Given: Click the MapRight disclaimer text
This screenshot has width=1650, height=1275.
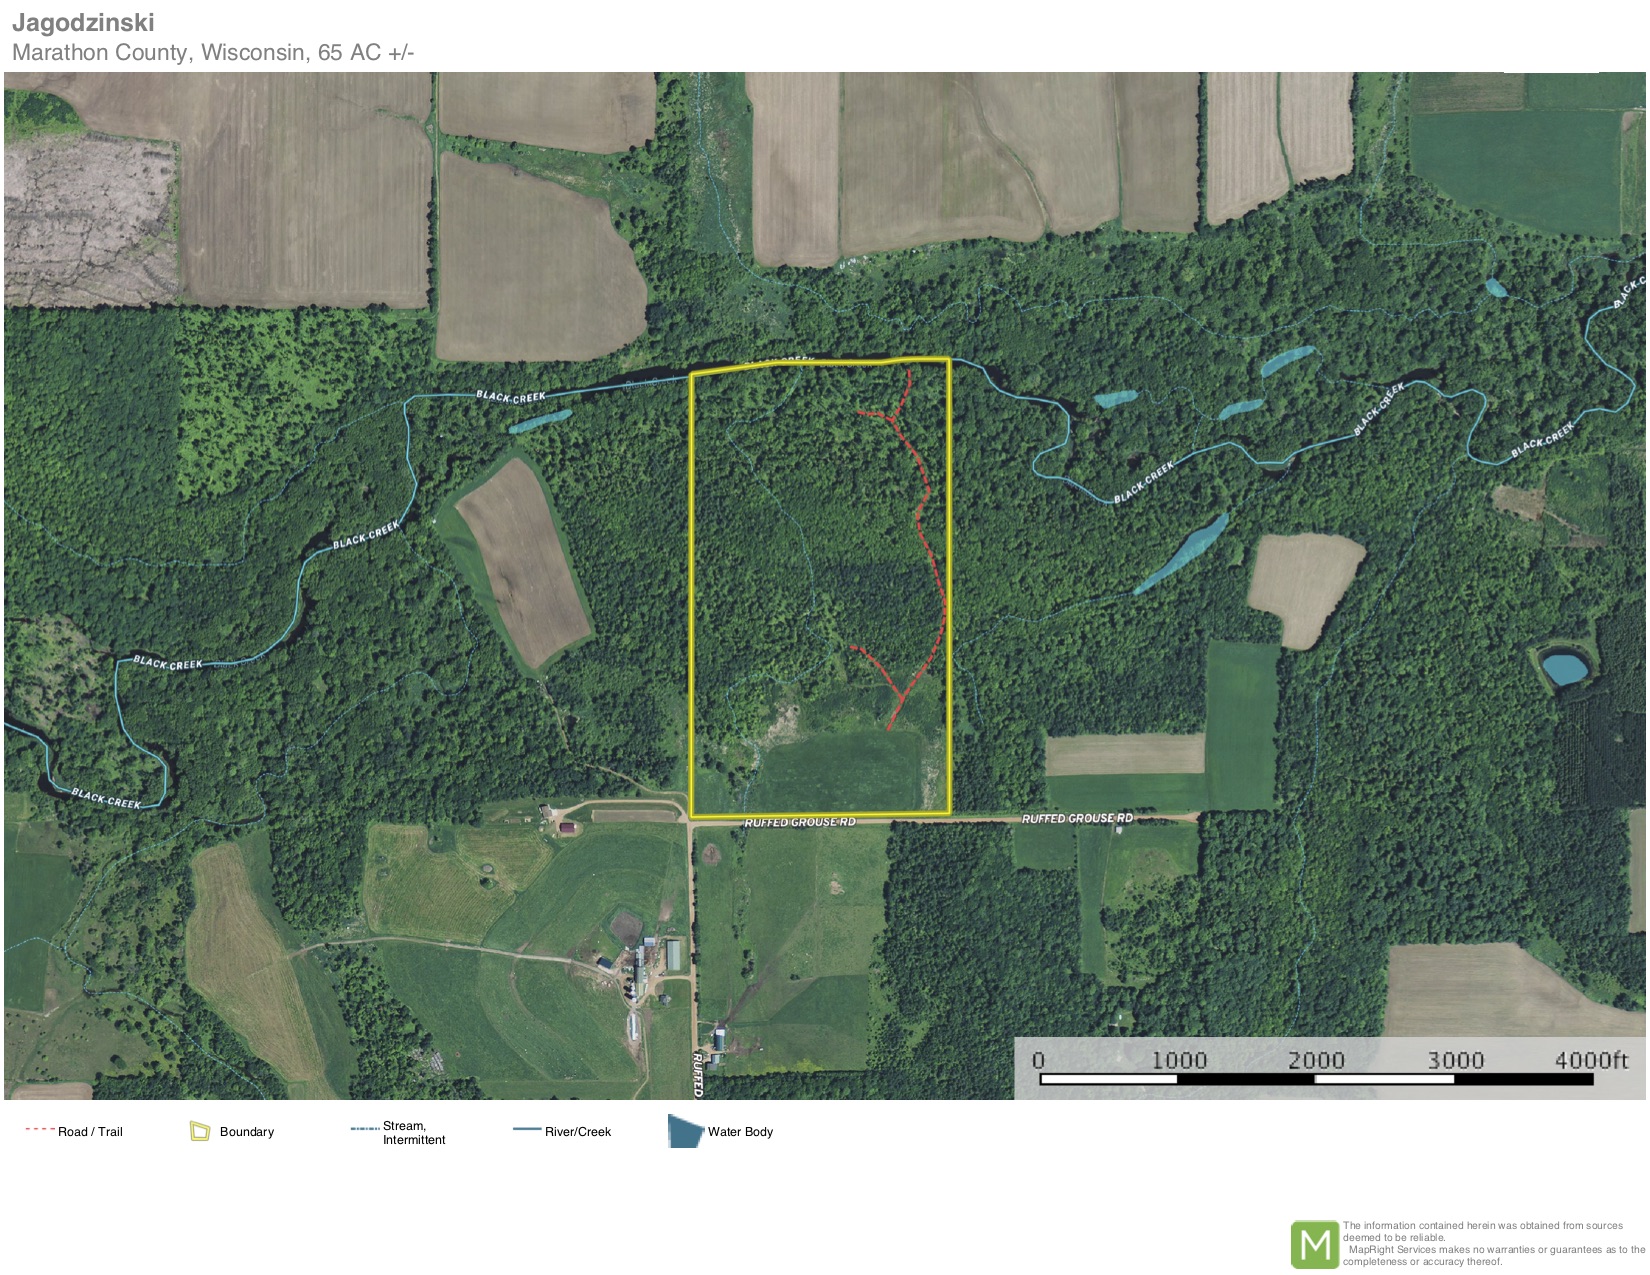Looking at the screenshot, I should pyautogui.click(x=1492, y=1244).
